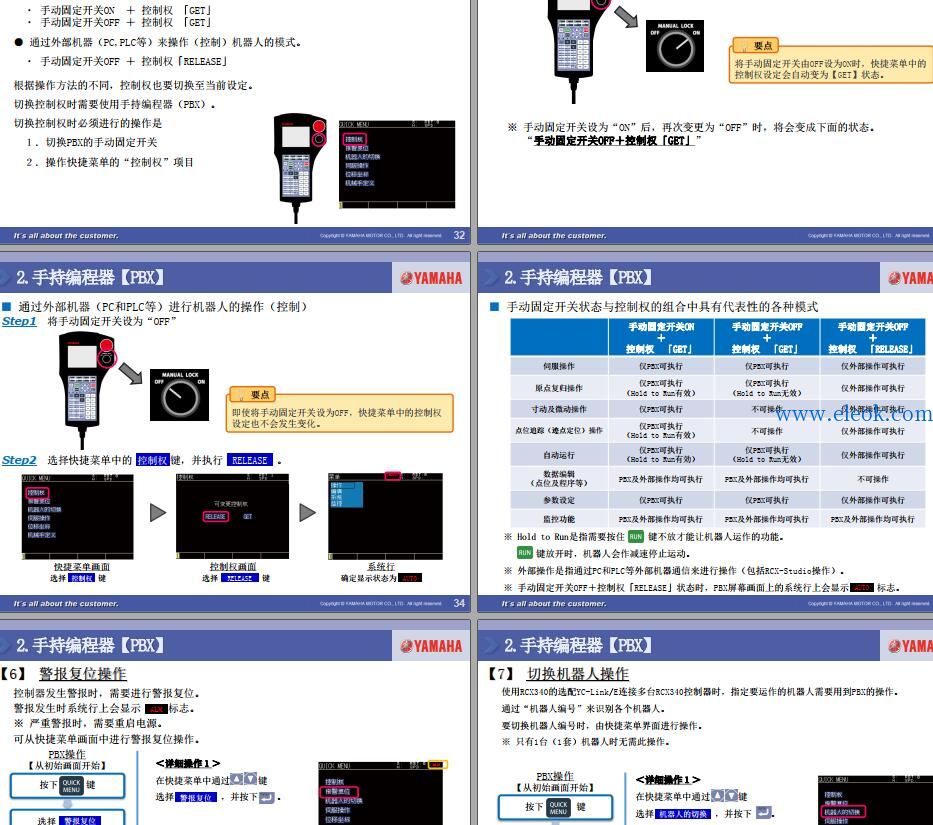The height and width of the screenshot is (825, 933).
Task: Click the 寸动及微动操作 row label
Action: point(559,409)
